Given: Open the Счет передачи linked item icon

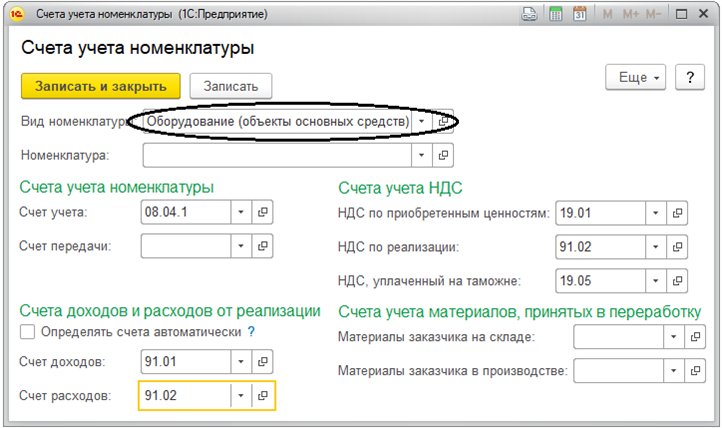Looking at the screenshot, I should click(x=262, y=246).
